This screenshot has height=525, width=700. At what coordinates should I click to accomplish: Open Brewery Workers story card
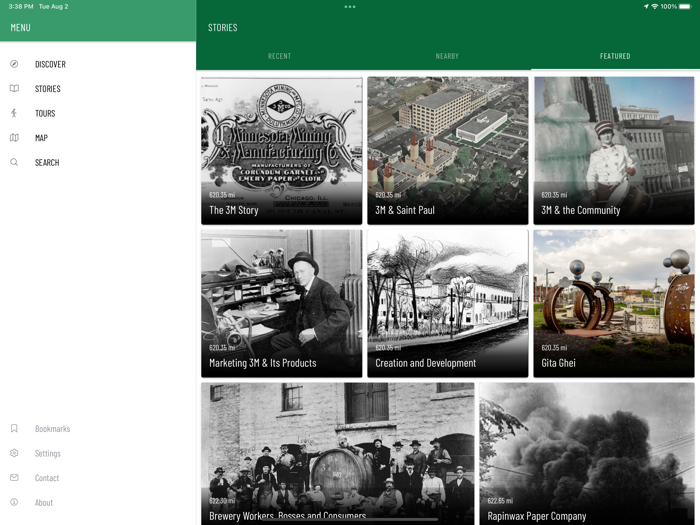(x=338, y=454)
